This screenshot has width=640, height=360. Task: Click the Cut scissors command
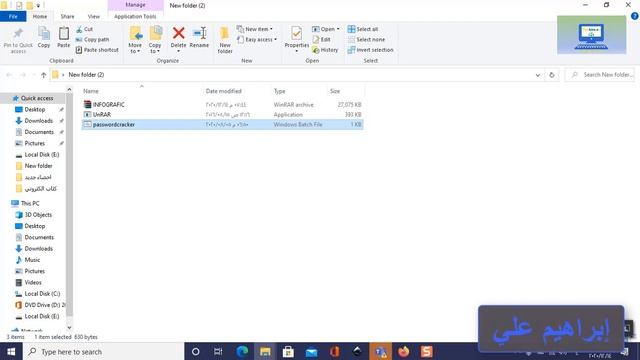[x=84, y=29]
